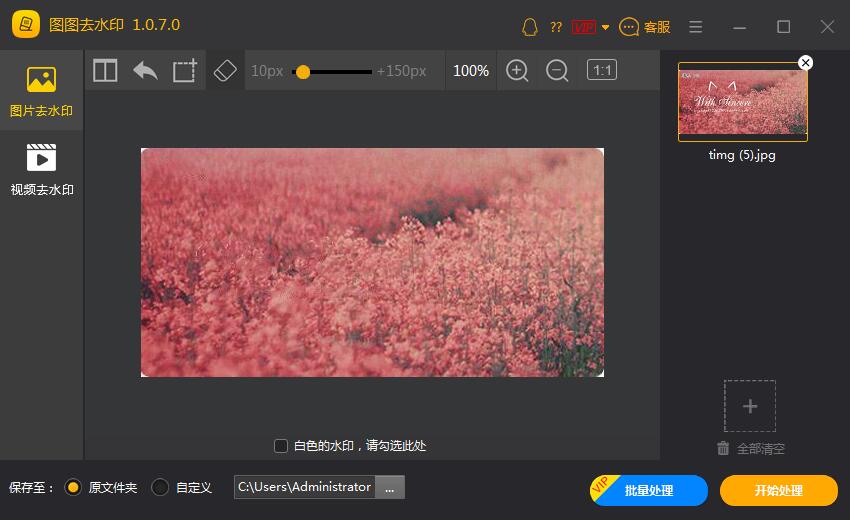Remove timg (5).jpg with the X badge
The image size is (850, 520).
click(x=805, y=63)
